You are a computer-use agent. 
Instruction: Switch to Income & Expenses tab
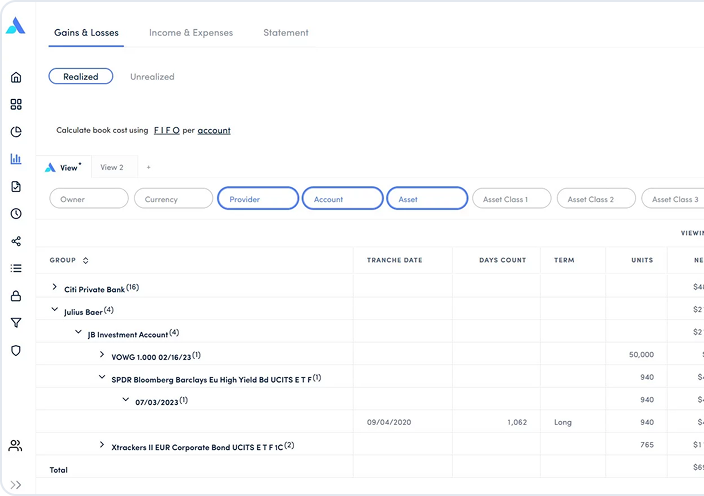(x=191, y=33)
